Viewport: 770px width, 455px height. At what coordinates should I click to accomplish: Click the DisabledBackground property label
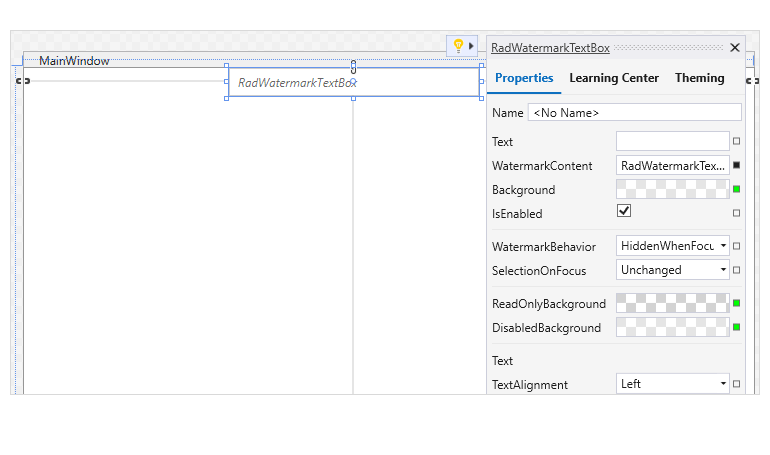coord(547,328)
